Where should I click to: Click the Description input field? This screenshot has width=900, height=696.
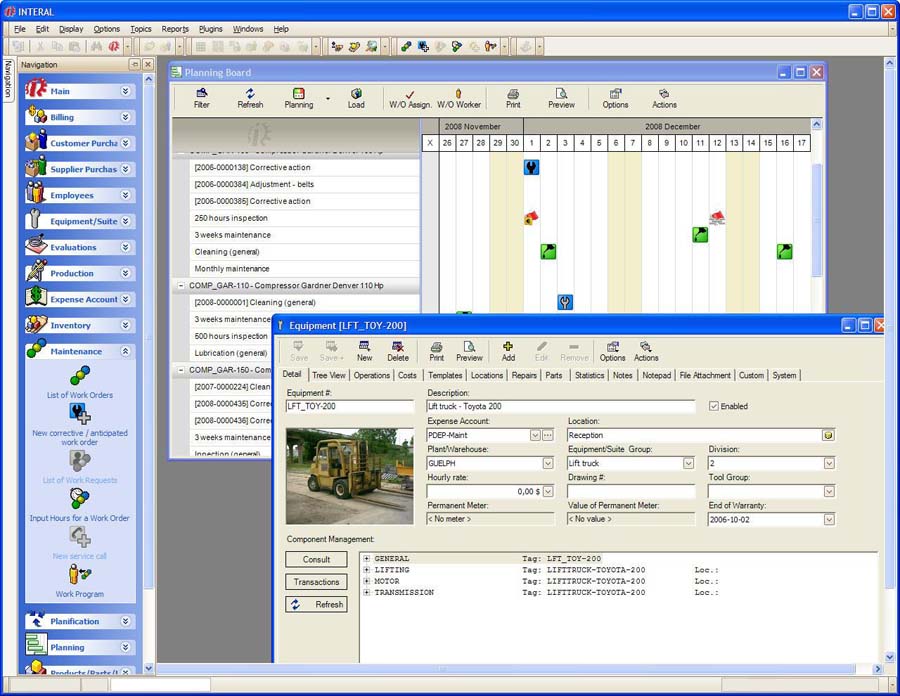561,406
